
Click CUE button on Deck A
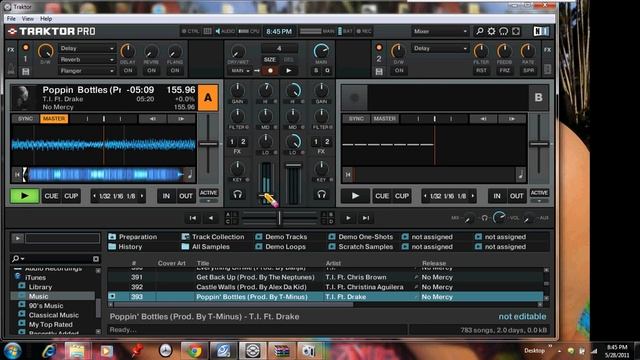click(51, 196)
